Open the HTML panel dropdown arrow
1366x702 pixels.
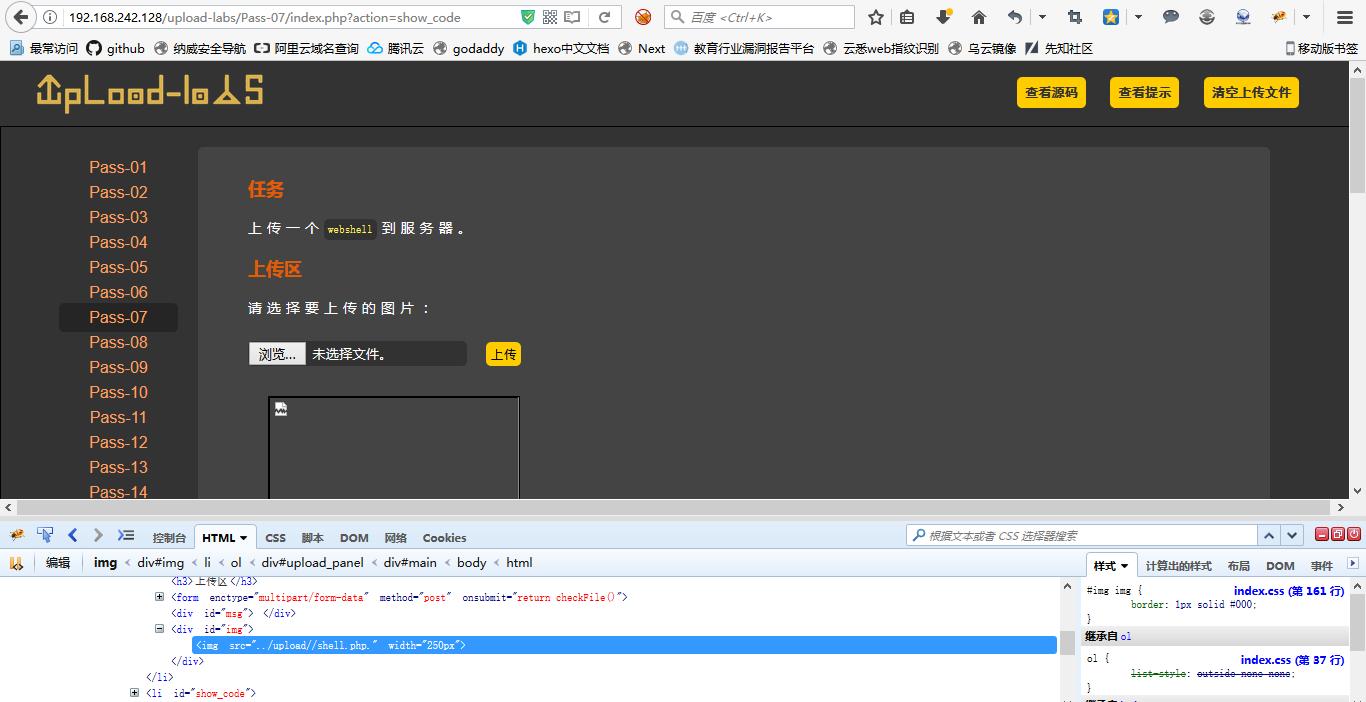pyautogui.click(x=245, y=538)
